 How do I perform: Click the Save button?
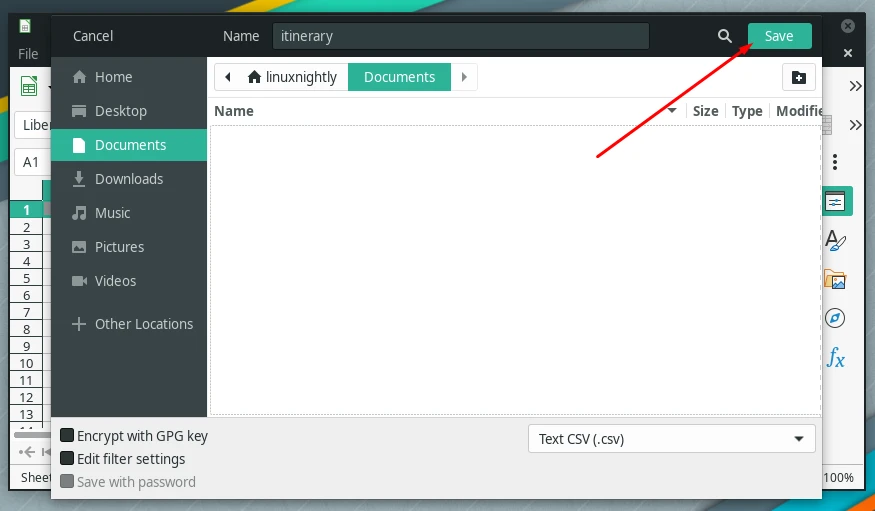(x=779, y=36)
